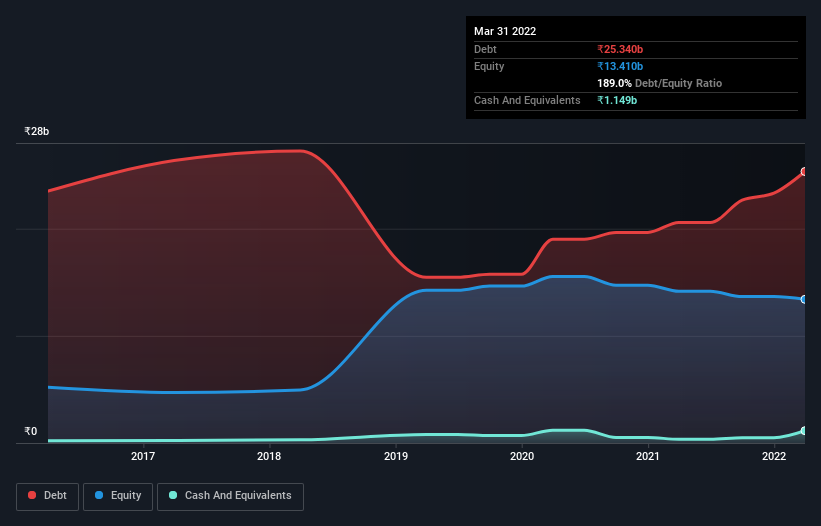Click the 2018 axis label
Viewport: 821px width, 526px height.
click(x=269, y=456)
